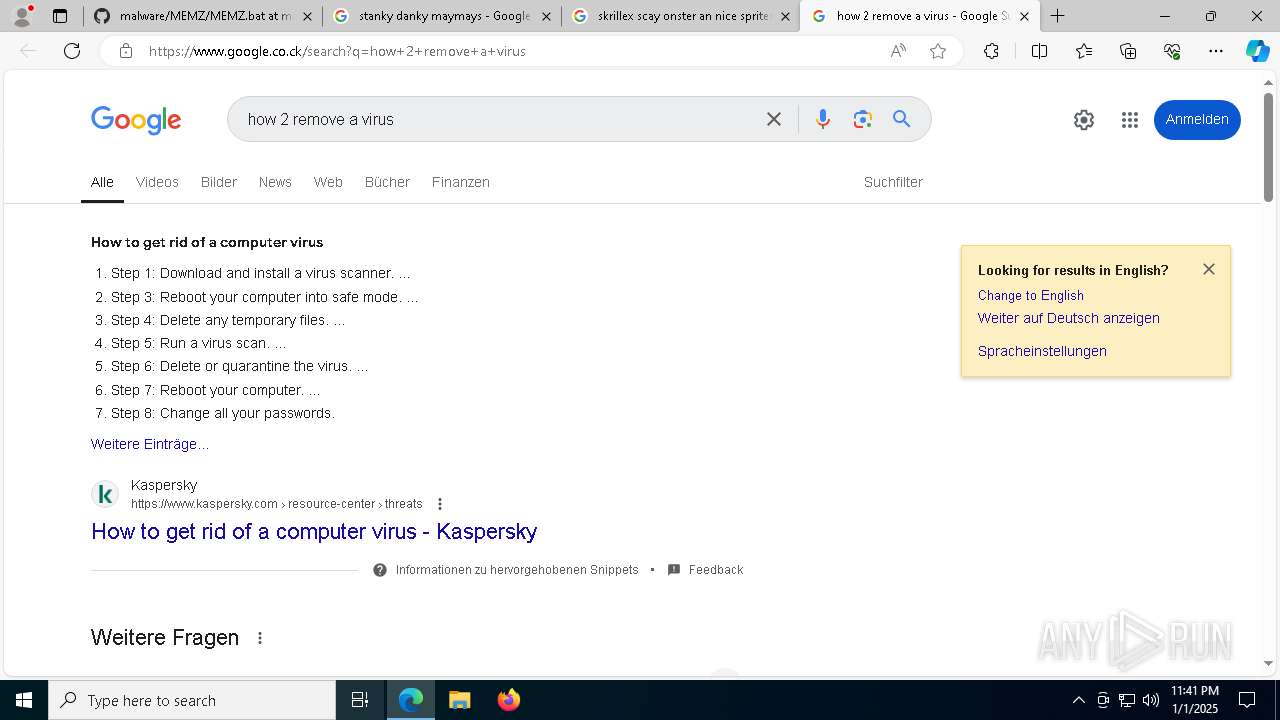Open the Suchfilter options
The image size is (1280, 720).
coord(893,182)
